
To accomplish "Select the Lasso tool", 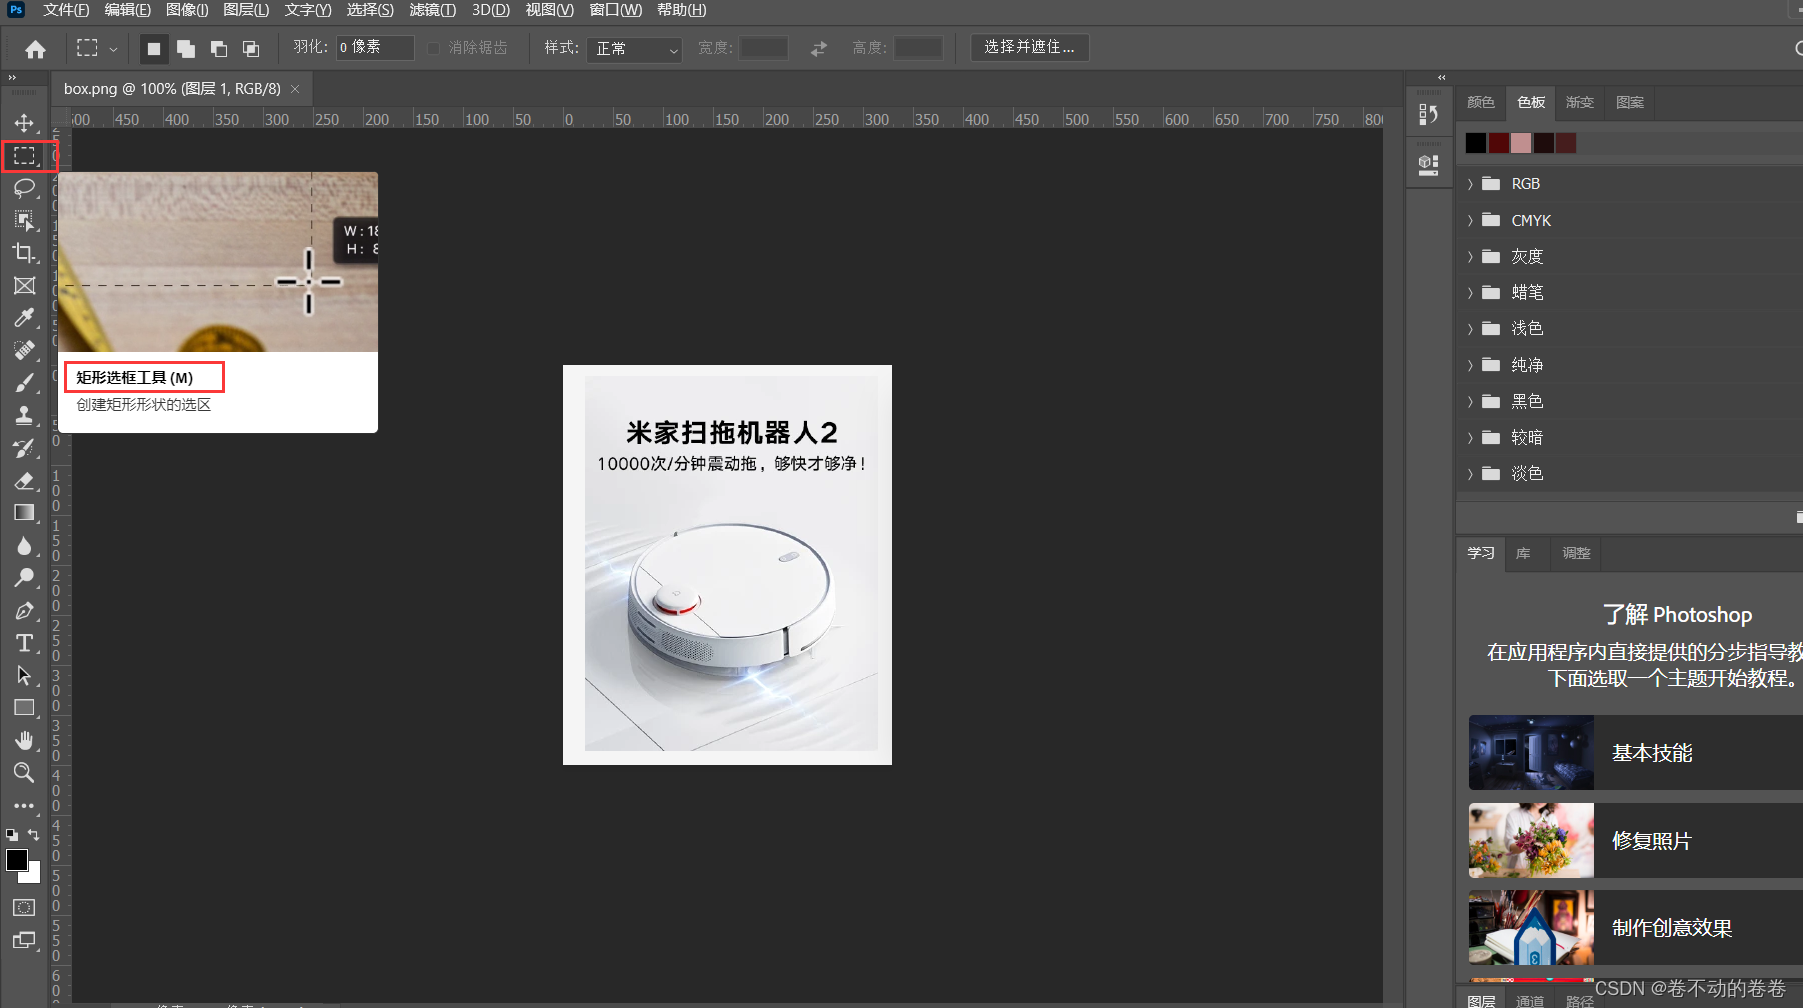I will pyautogui.click(x=24, y=188).
